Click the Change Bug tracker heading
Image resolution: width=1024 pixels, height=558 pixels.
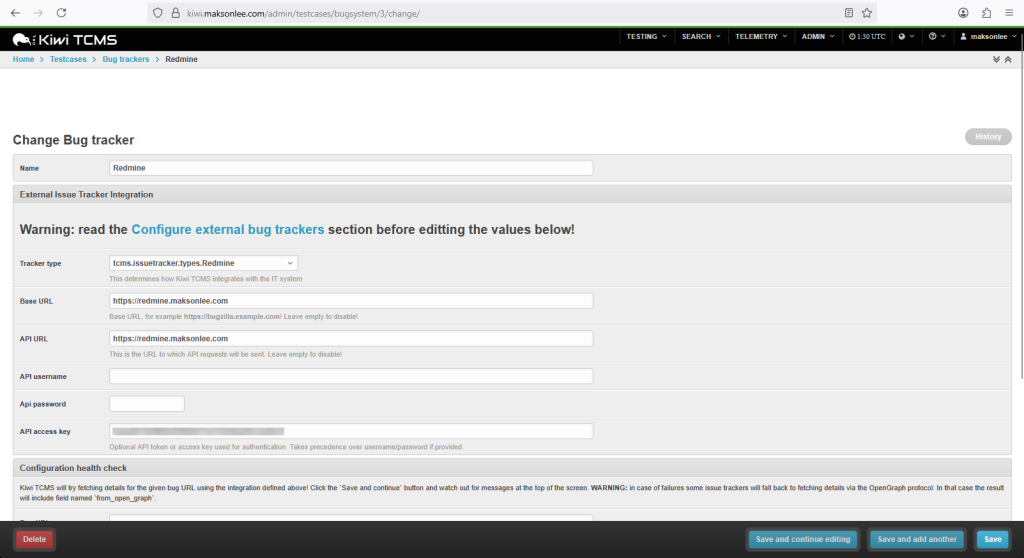coord(73,140)
